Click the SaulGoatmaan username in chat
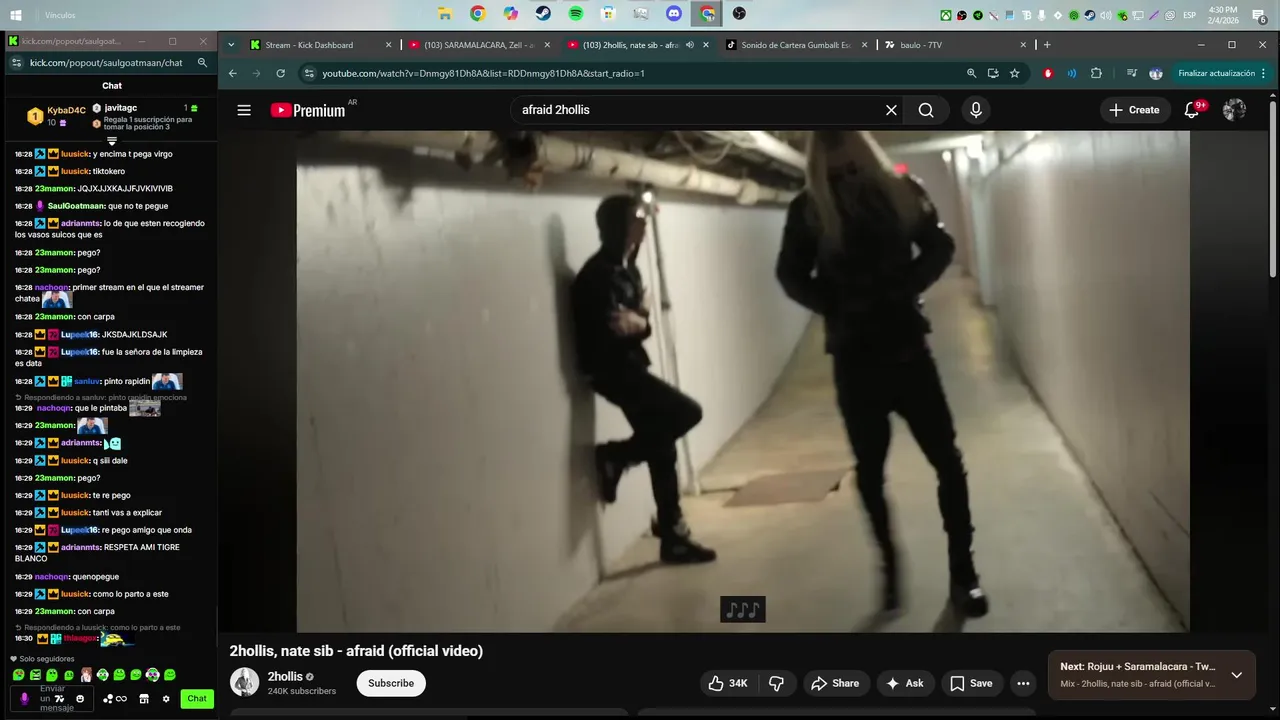The width and height of the screenshot is (1280, 720). pyautogui.click(x=78, y=206)
